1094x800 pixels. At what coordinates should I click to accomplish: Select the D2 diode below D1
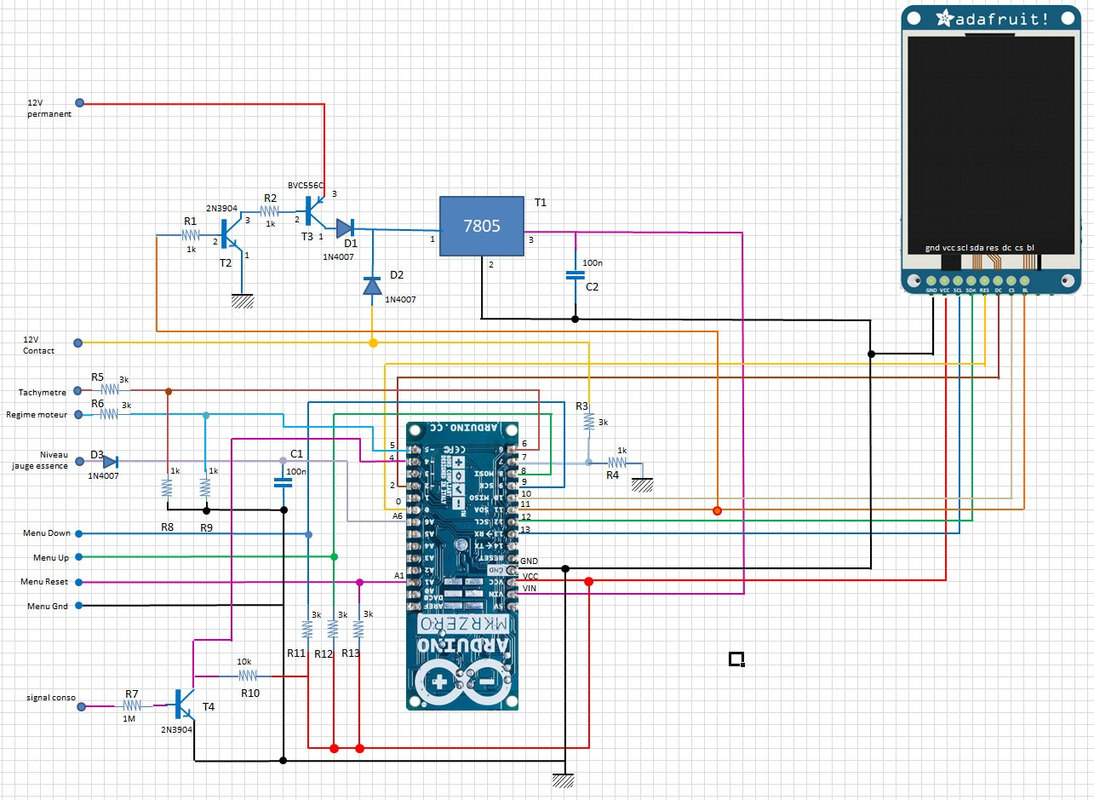click(x=372, y=288)
